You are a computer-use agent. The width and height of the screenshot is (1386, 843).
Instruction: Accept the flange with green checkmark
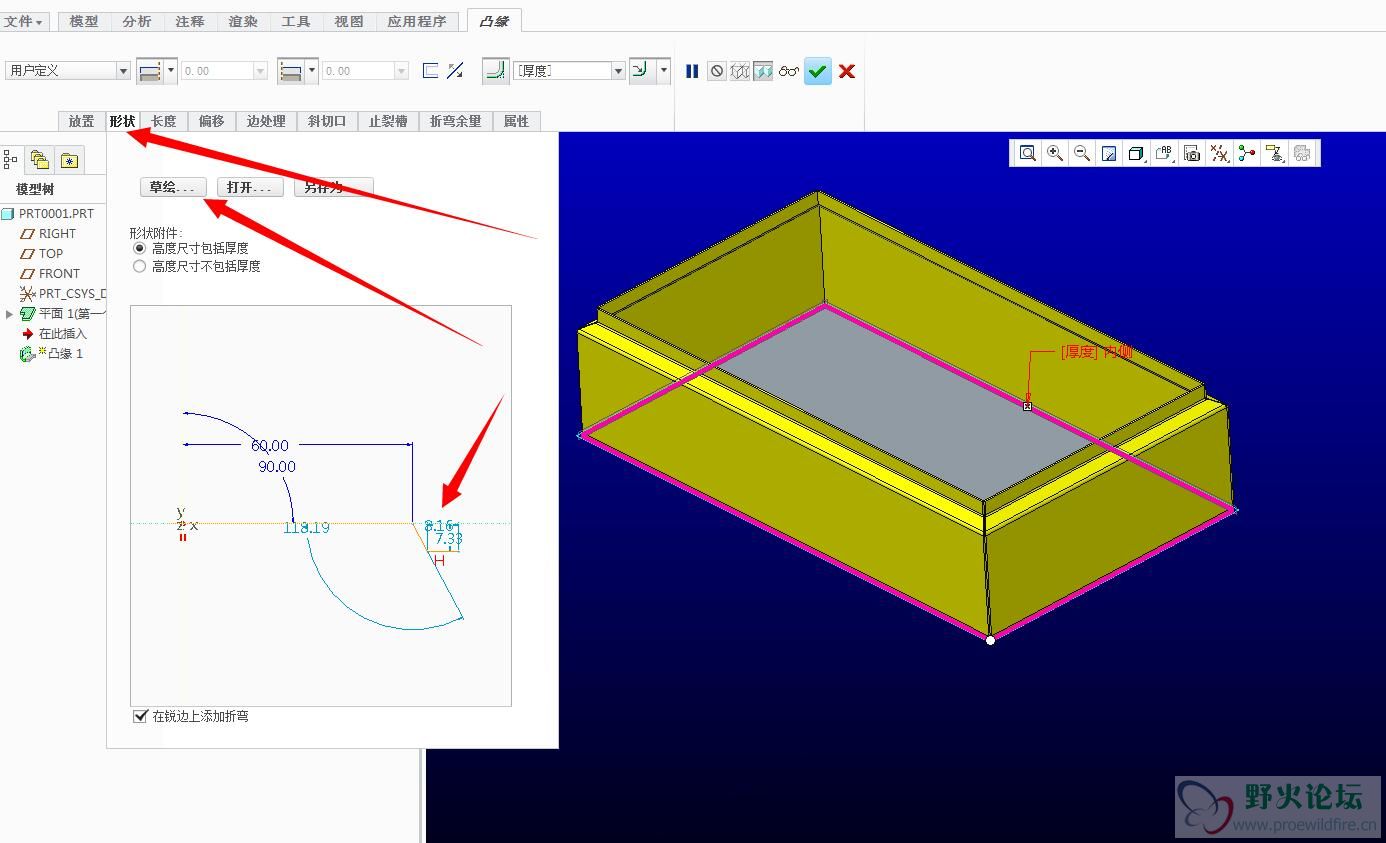point(818,71)
